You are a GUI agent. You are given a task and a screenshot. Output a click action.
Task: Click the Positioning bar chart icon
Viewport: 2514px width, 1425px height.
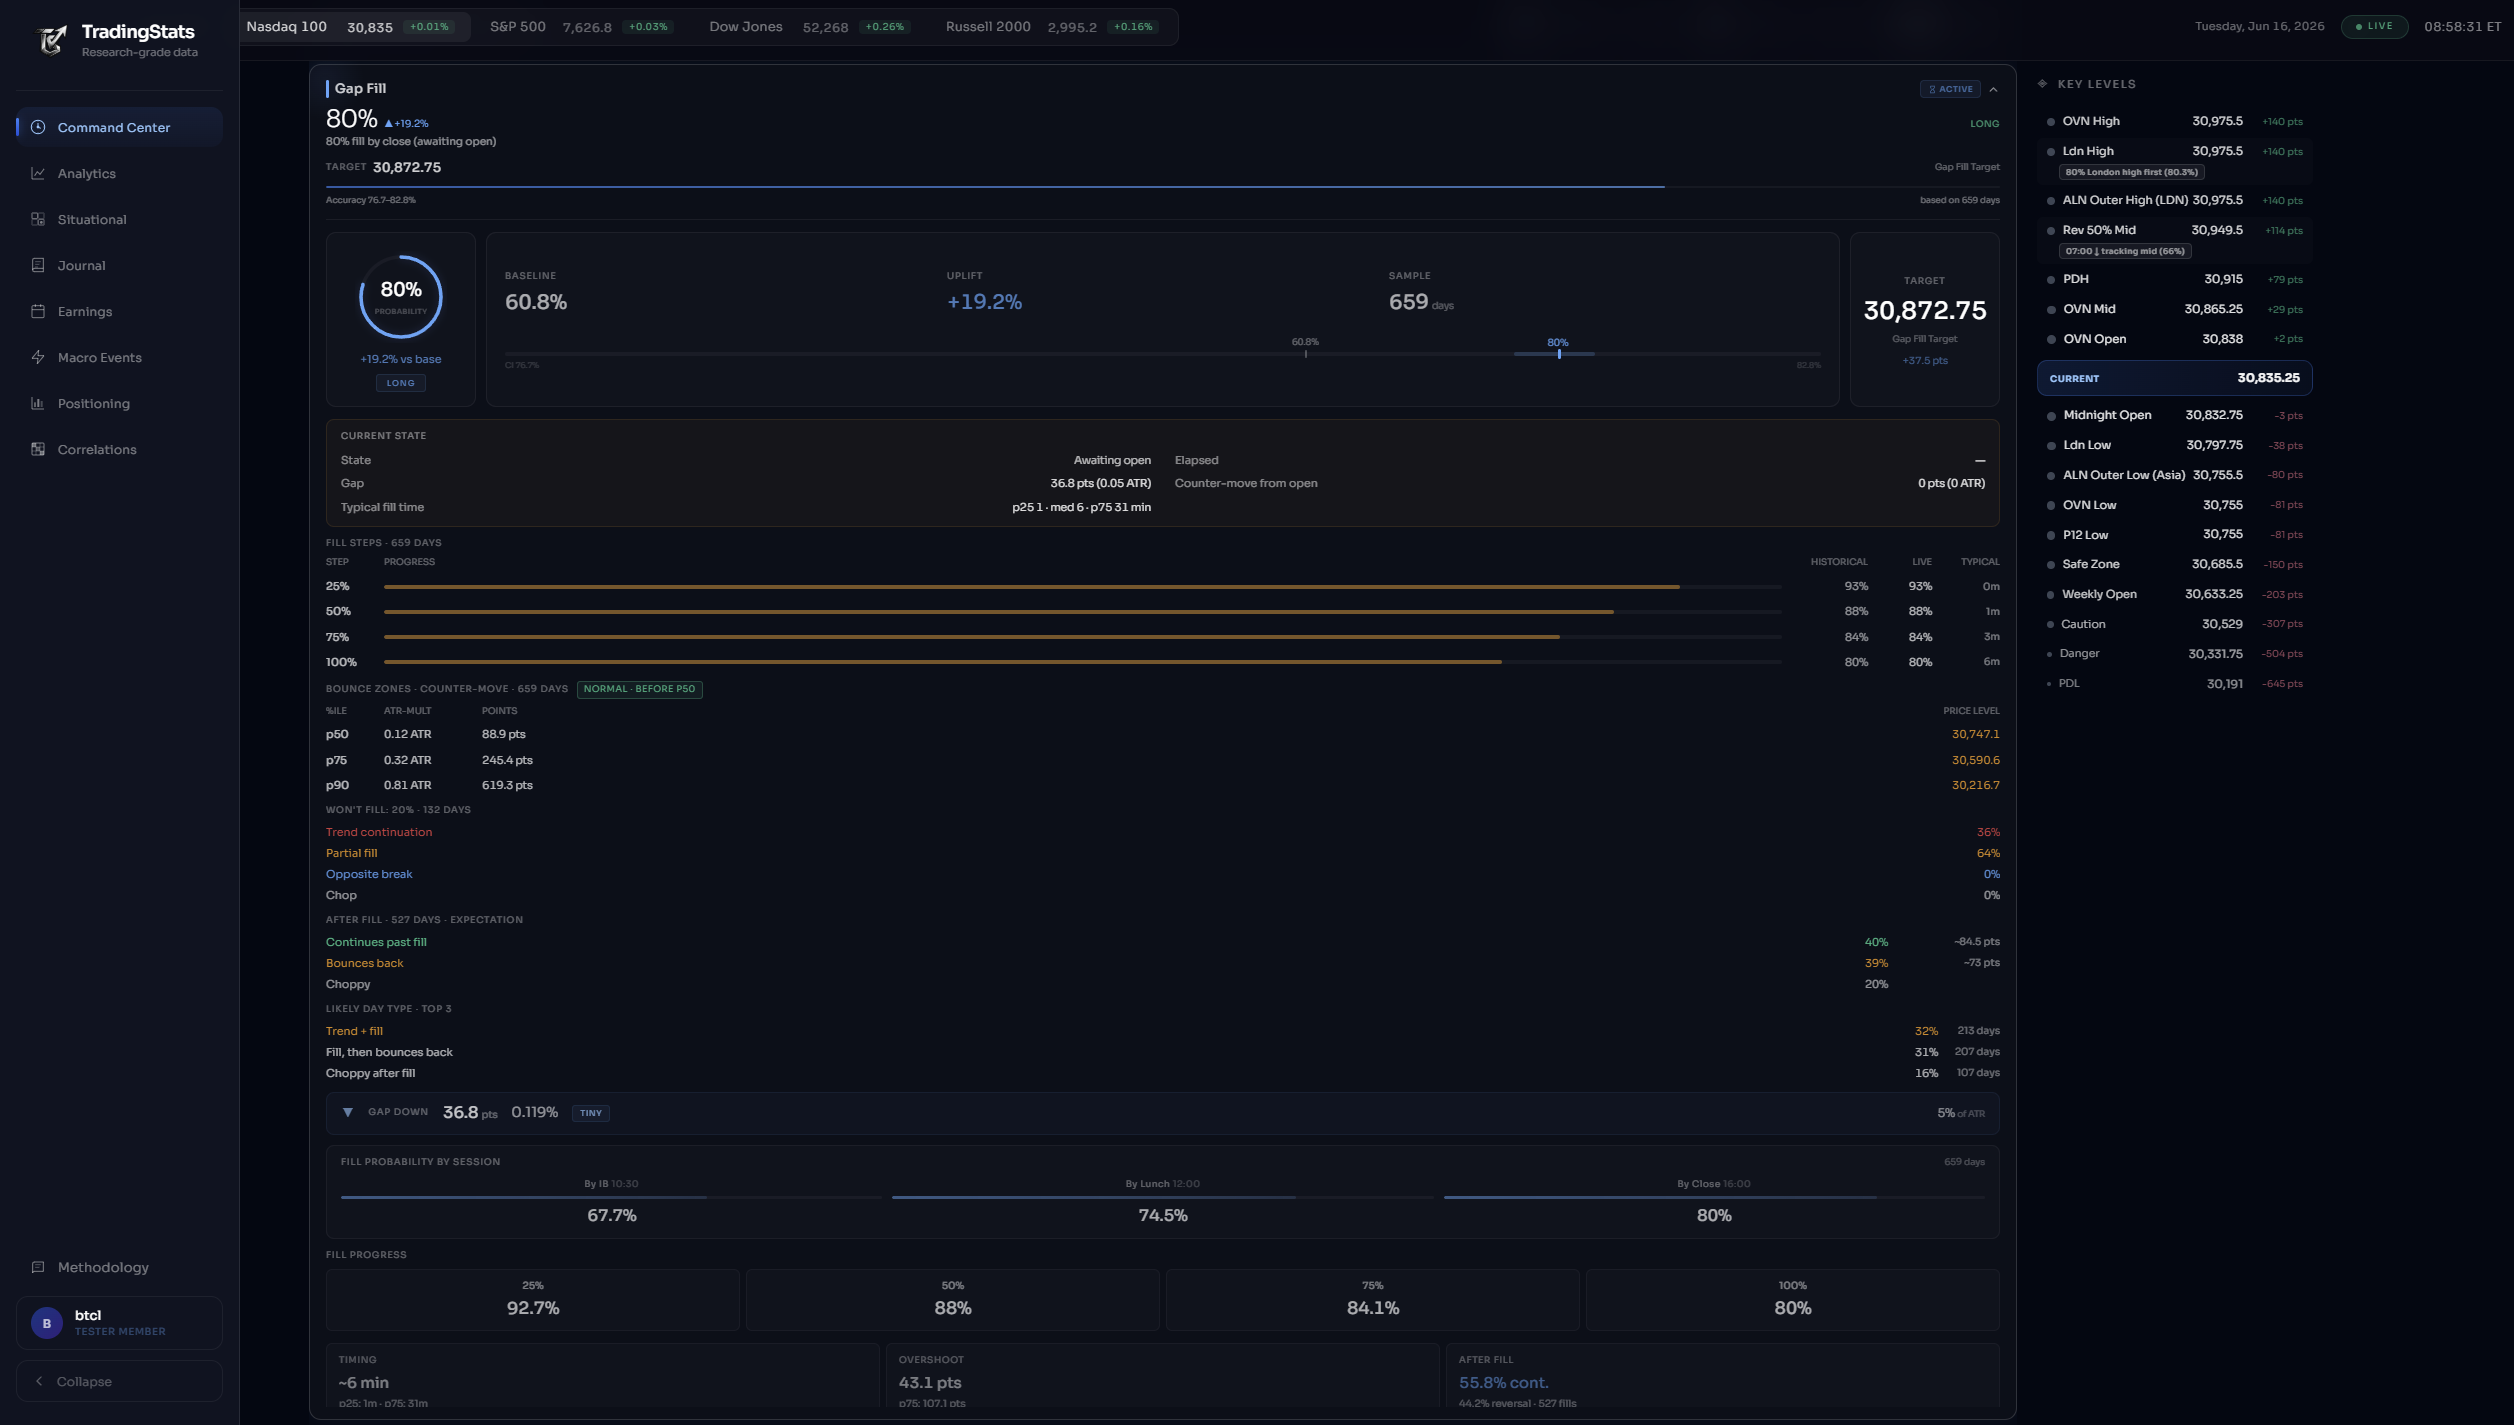(38, 403)
